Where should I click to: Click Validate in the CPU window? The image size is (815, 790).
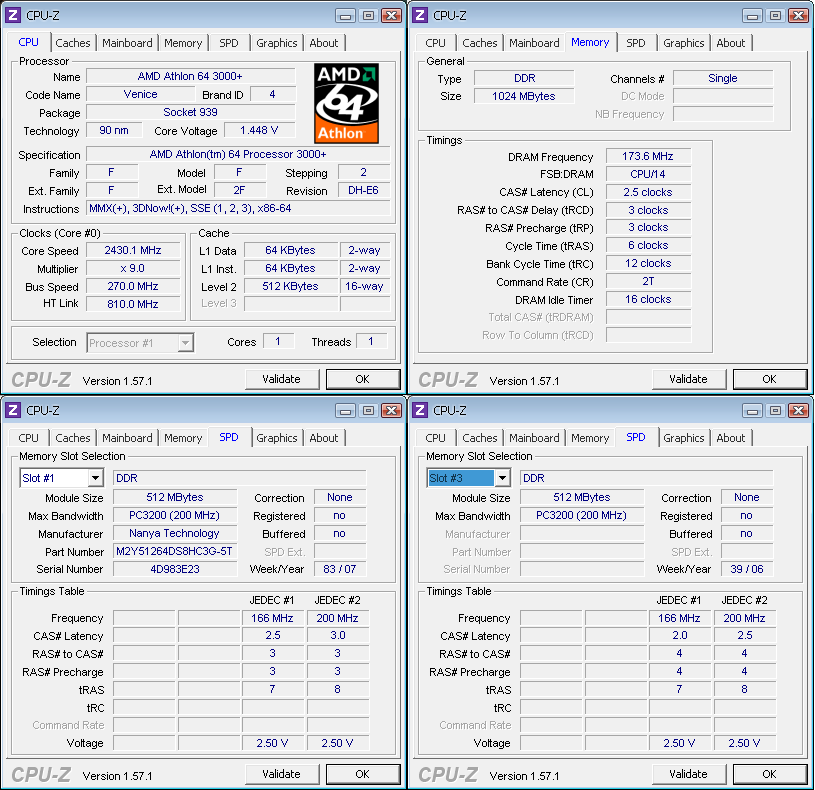(x=281, y=379)
